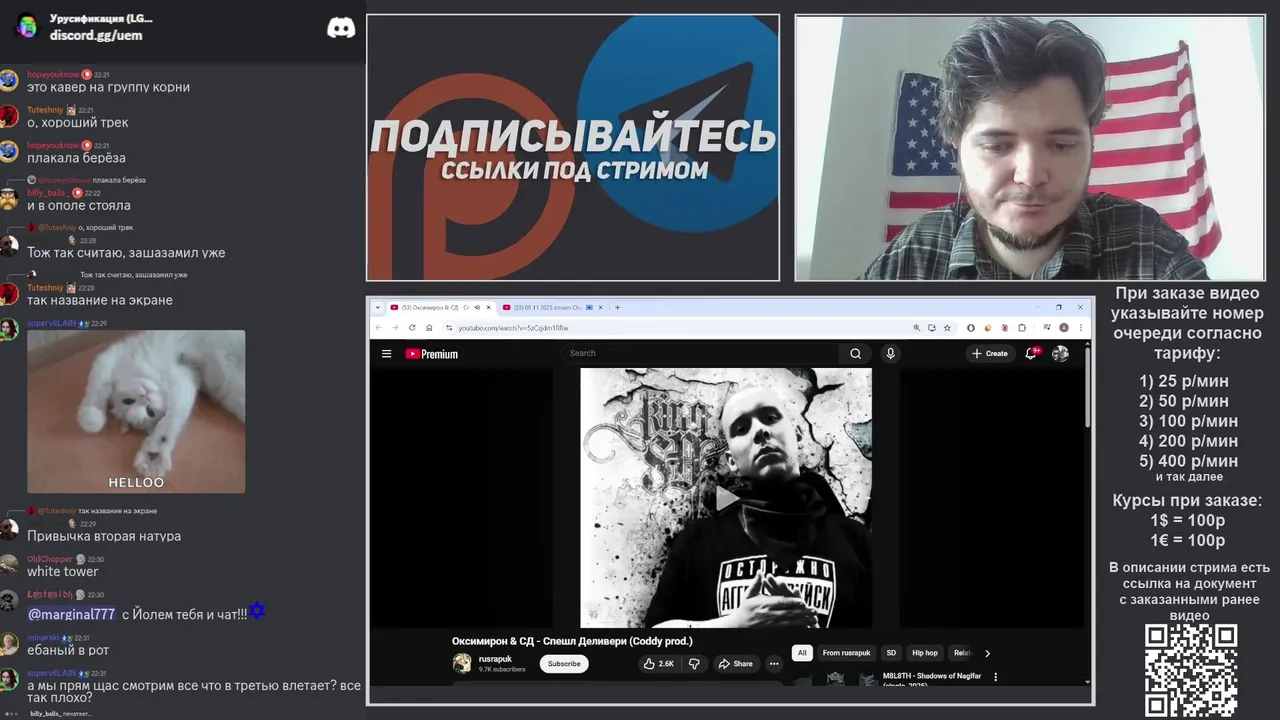Click the Discord server avatar icon

coord(27,27)
